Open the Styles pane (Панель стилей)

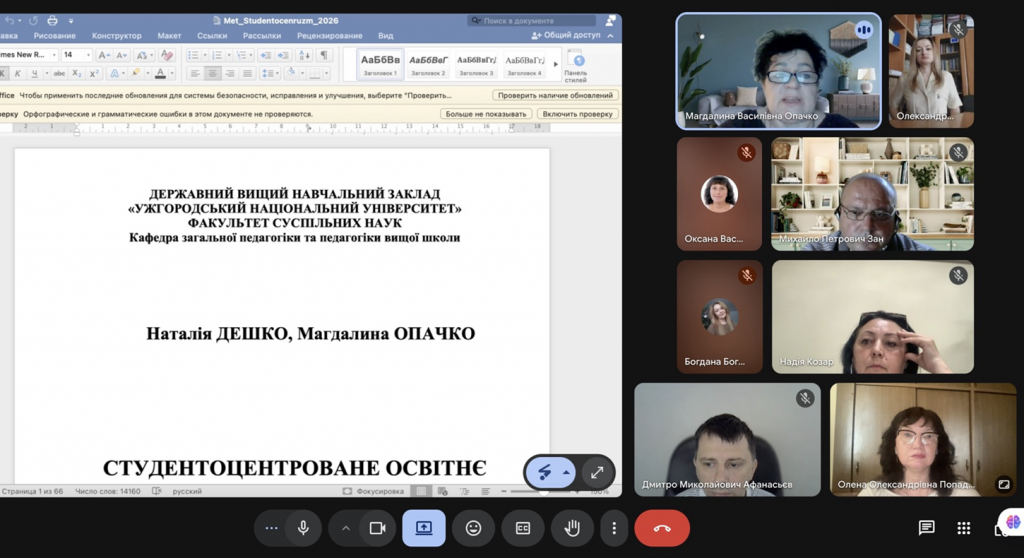(576, 67)
